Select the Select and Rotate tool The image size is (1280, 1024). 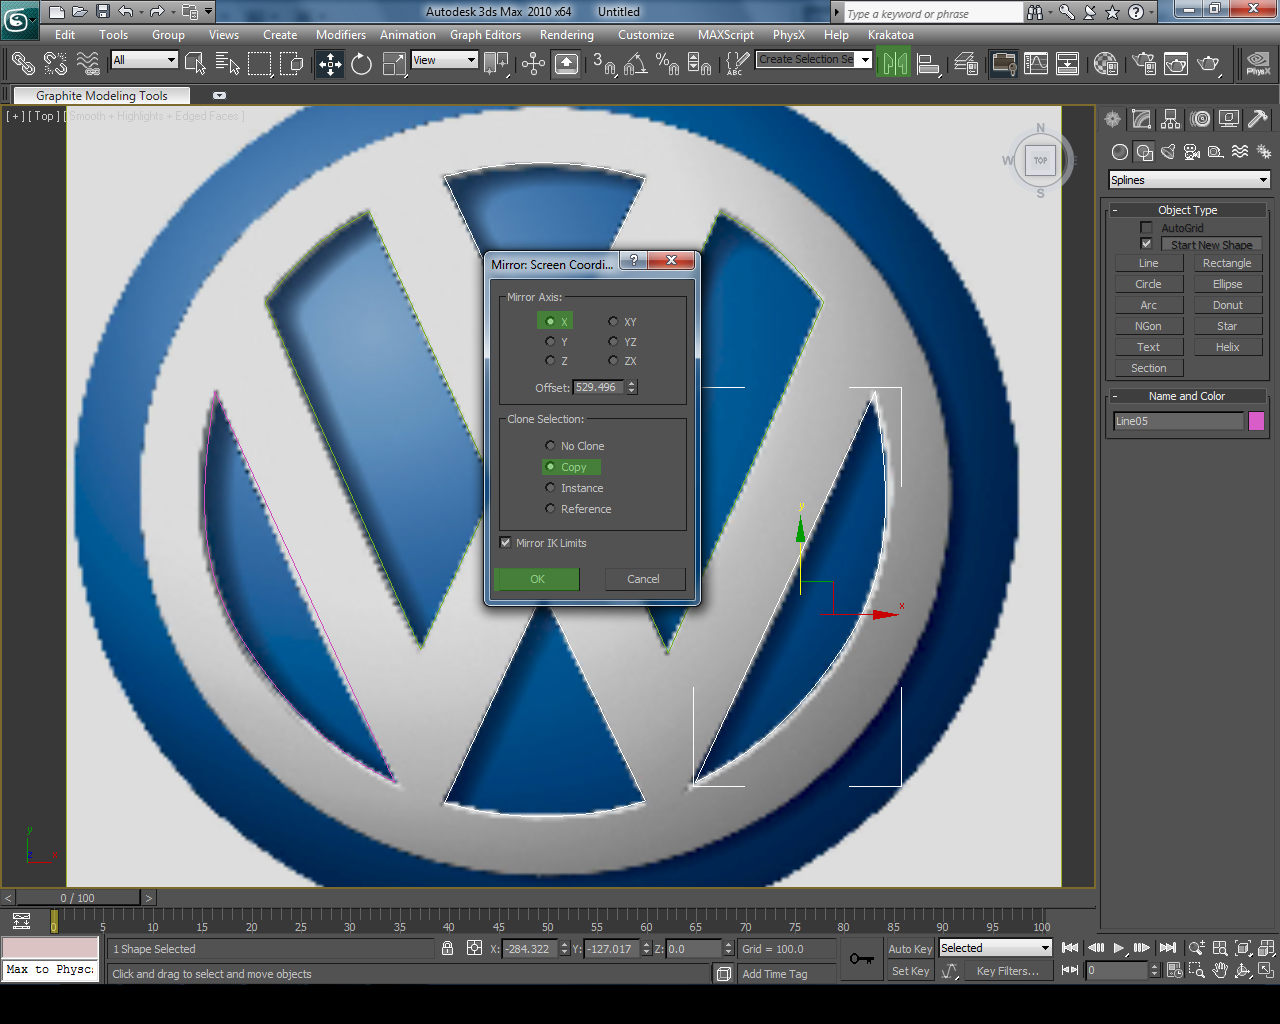click(362, 65)
